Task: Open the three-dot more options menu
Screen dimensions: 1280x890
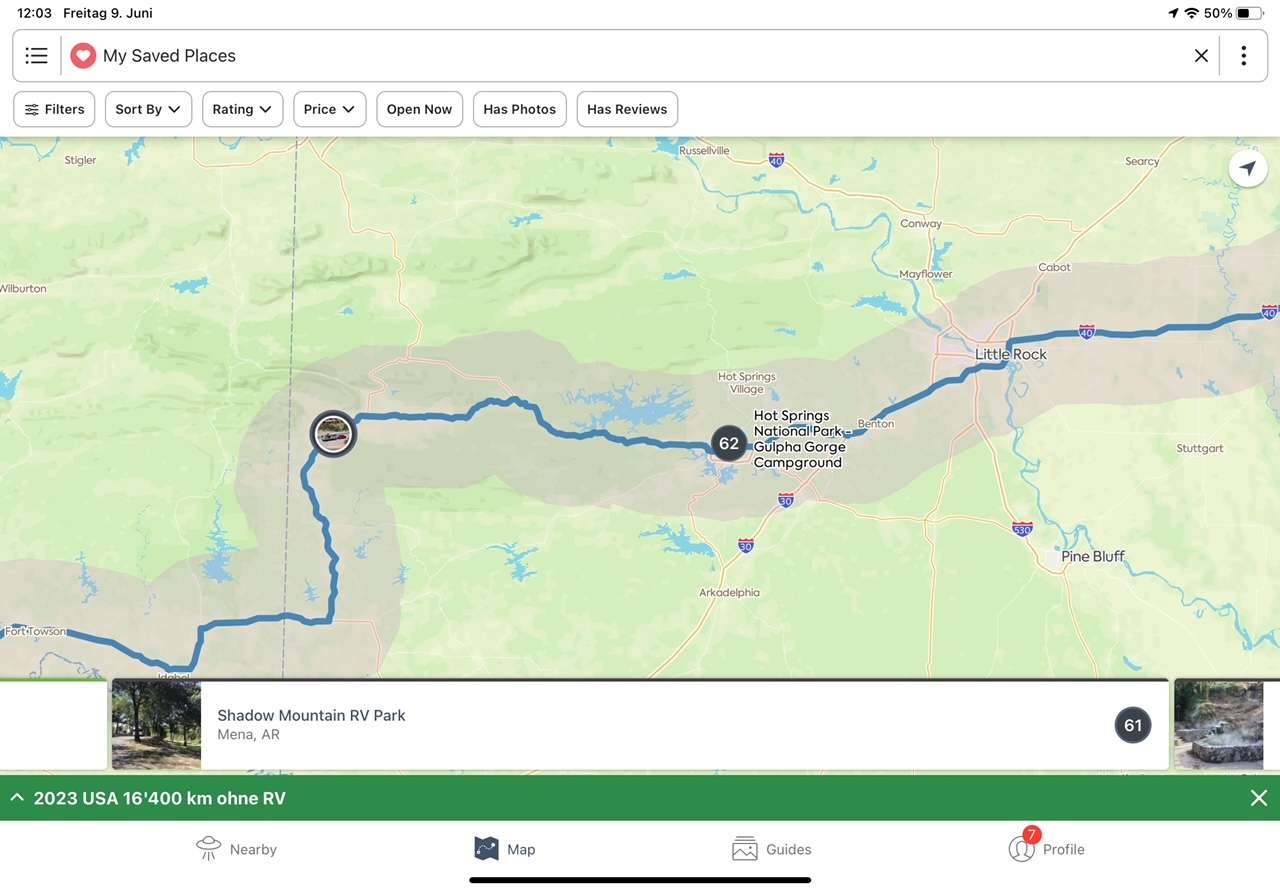Action: click(x=1243, y=56)
